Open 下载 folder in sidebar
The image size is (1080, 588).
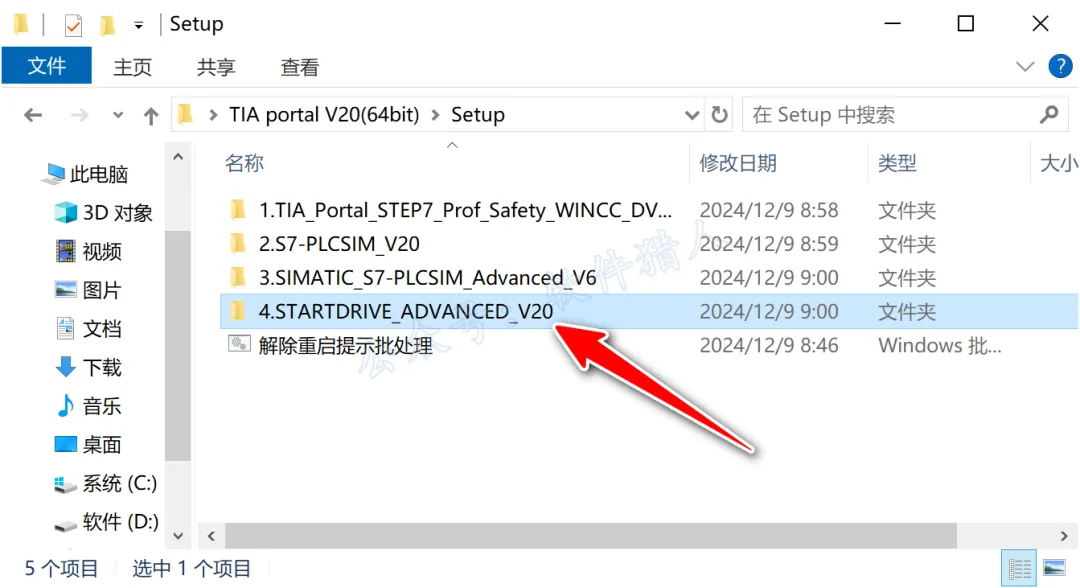[88, 367]
